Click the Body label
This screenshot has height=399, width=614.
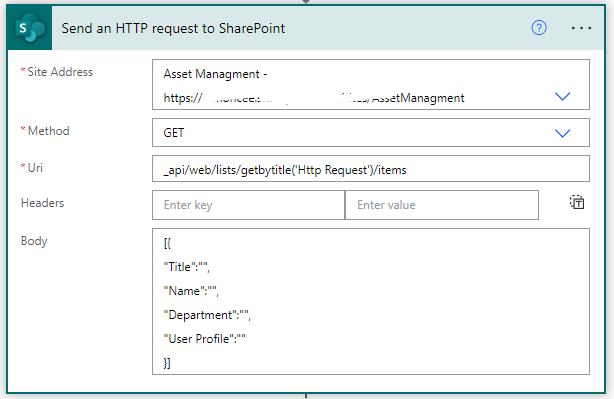point(34,241)
